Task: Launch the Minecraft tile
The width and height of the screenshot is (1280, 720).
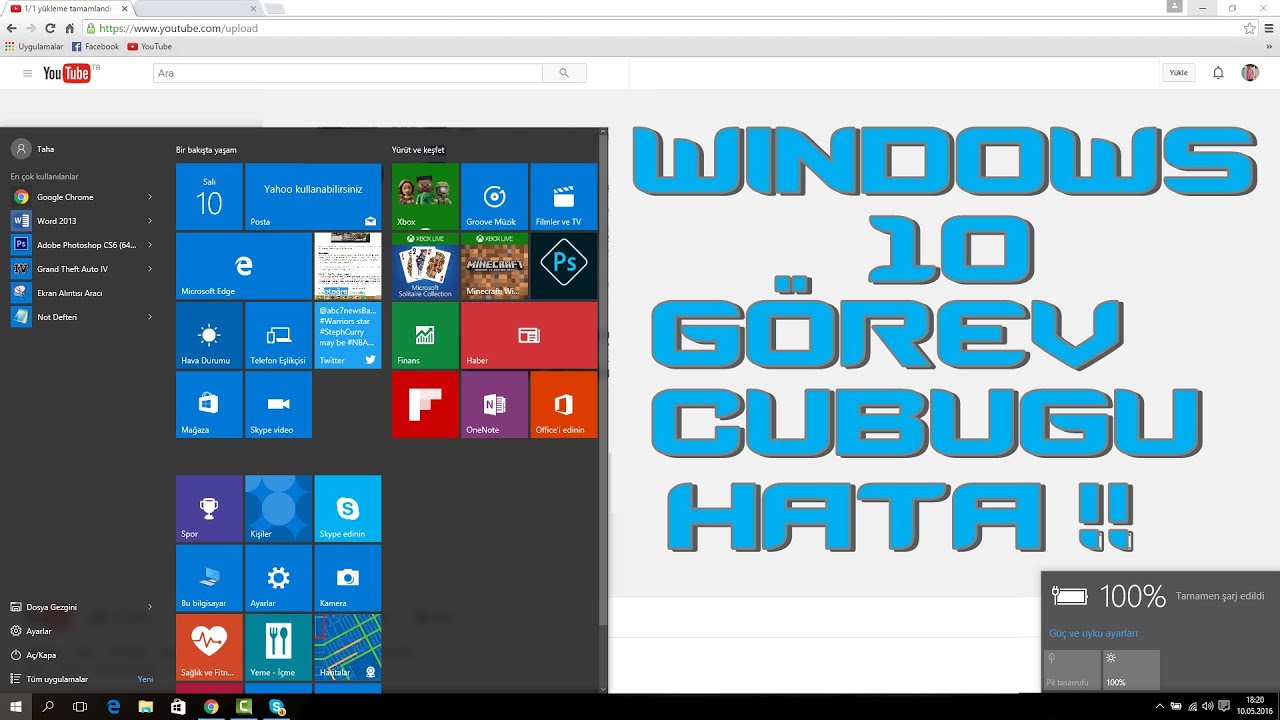Action: [494, 266]
